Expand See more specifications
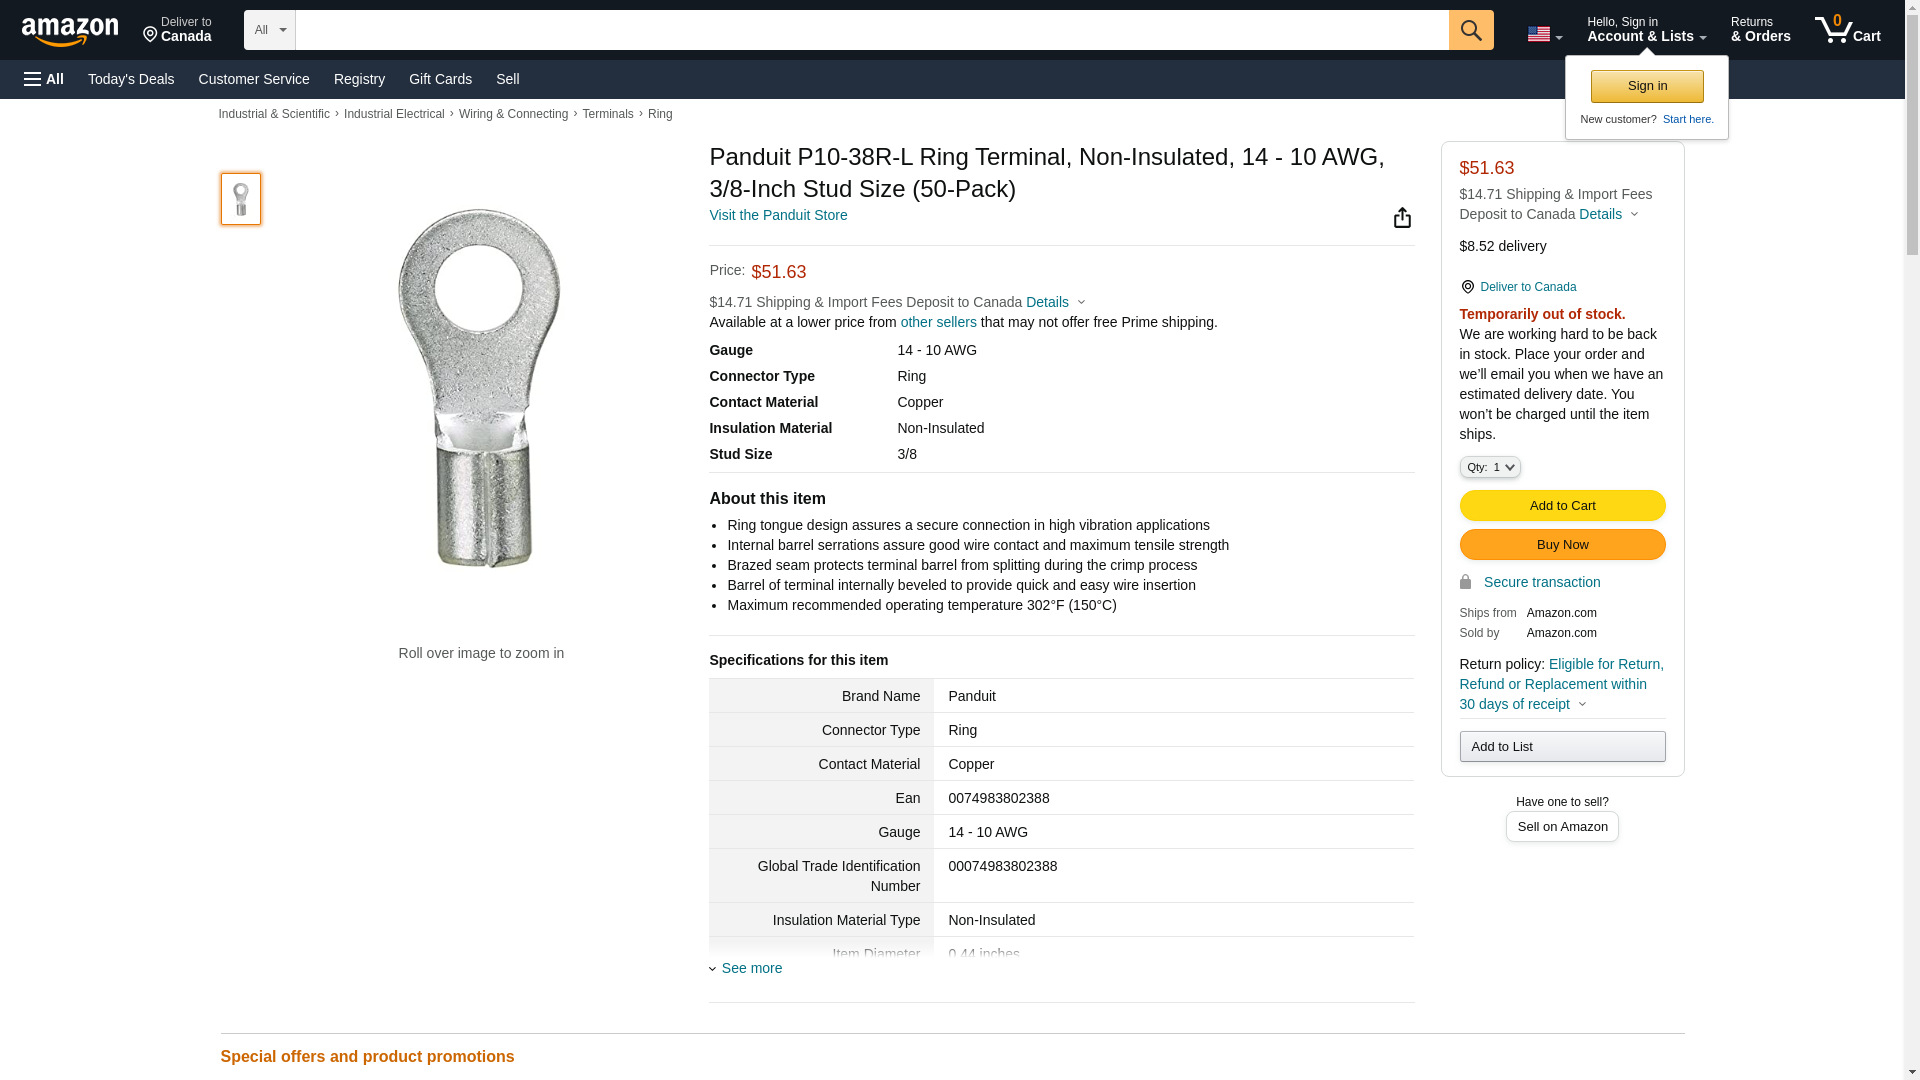 tap(751, 968)
